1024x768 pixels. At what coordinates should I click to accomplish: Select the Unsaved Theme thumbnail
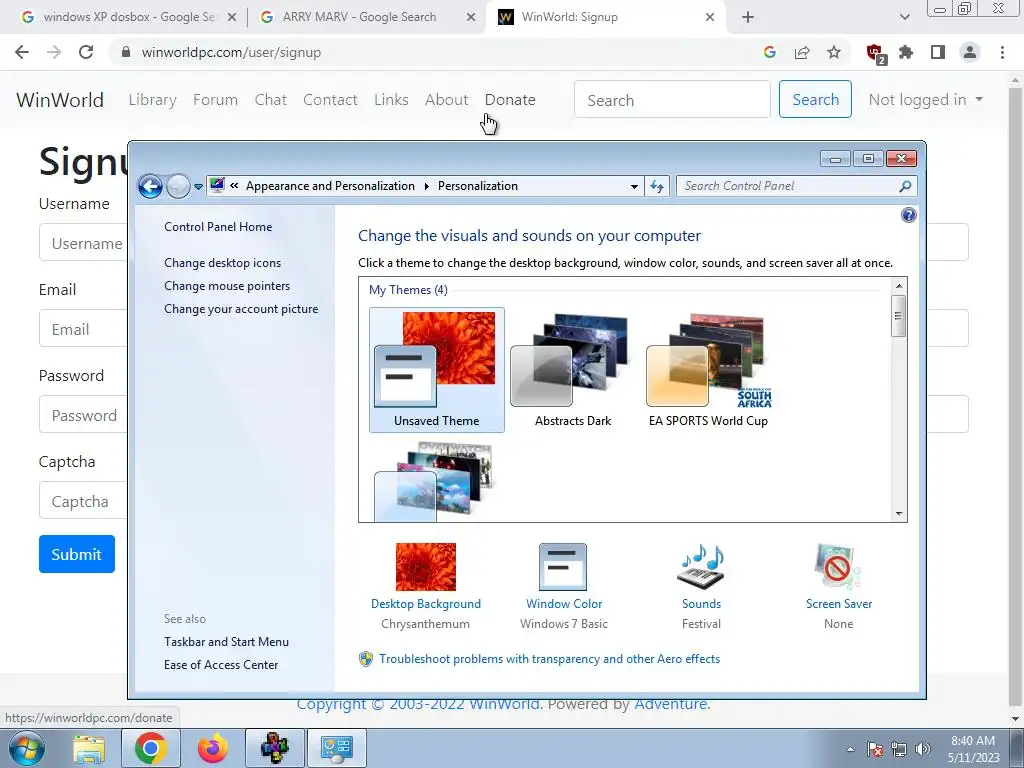437,370
